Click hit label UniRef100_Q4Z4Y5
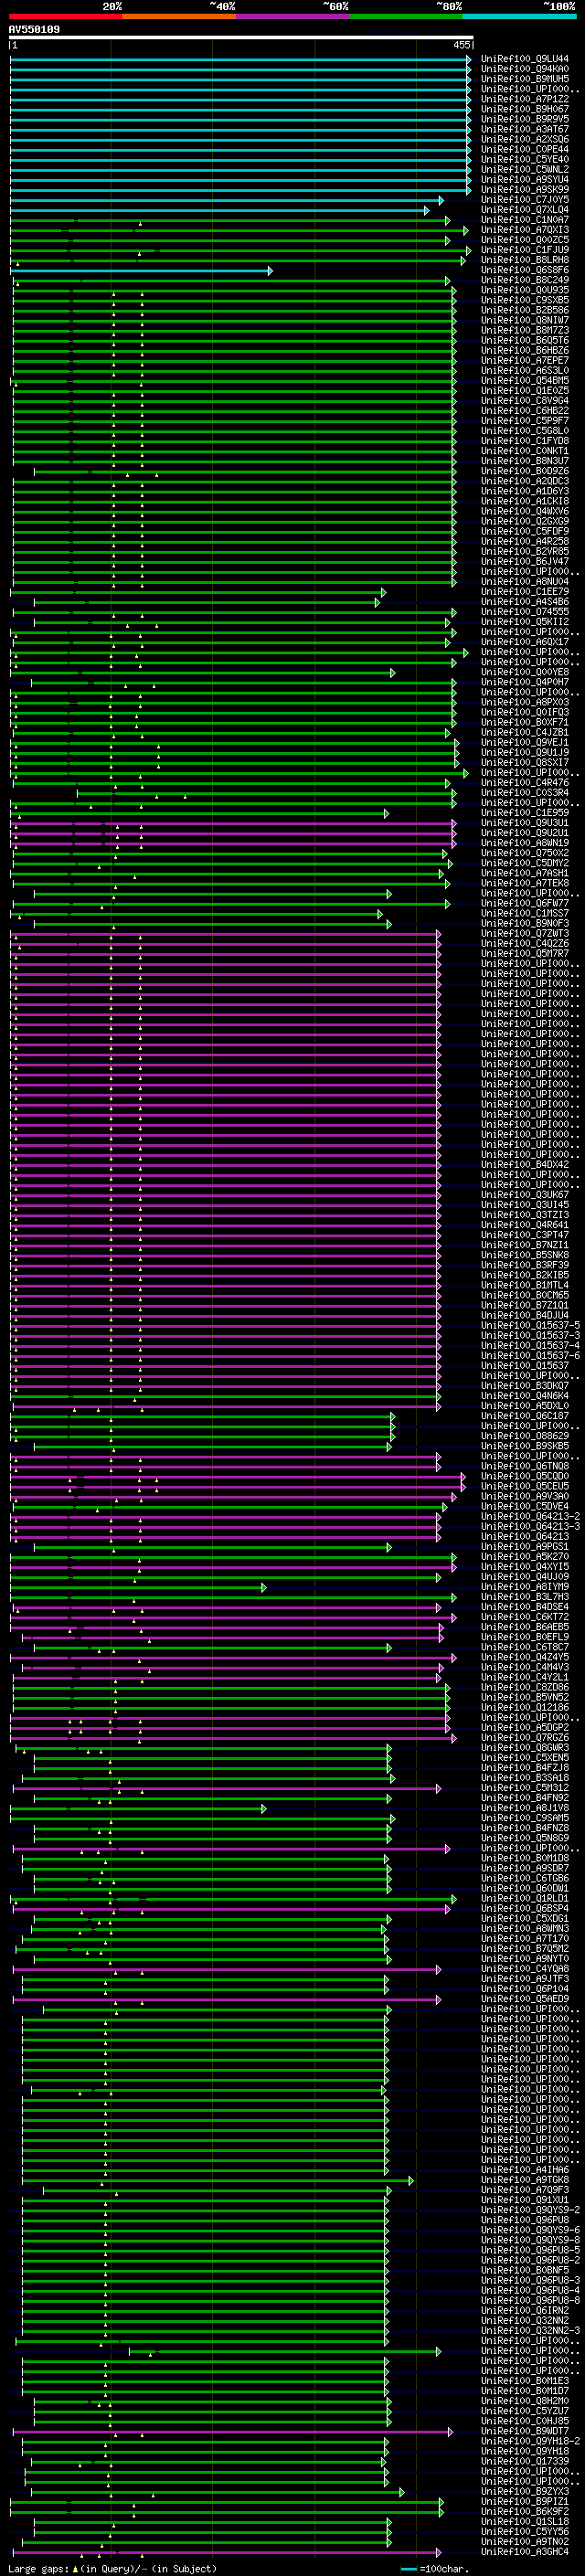The width and height of the screenshot is (585, 2576). [525, 1657]
